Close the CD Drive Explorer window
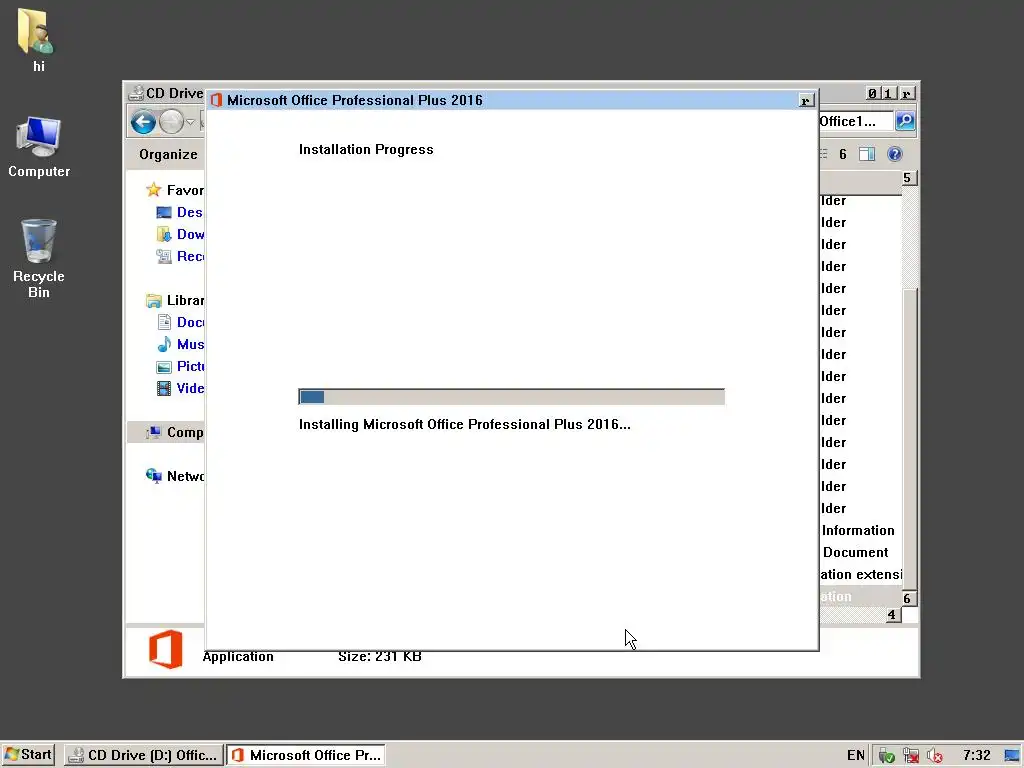Viewport: 1024px width, 768px height. (906, 93)
